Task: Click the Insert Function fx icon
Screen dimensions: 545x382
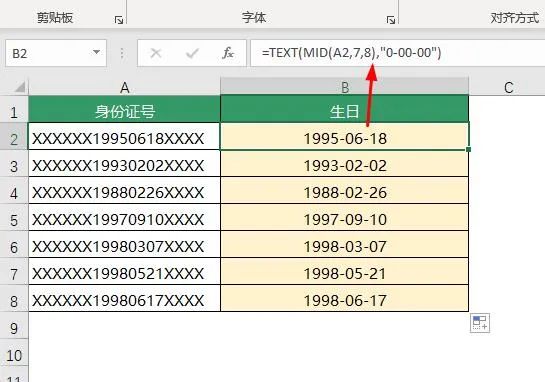Action: [x=228, y=53]
